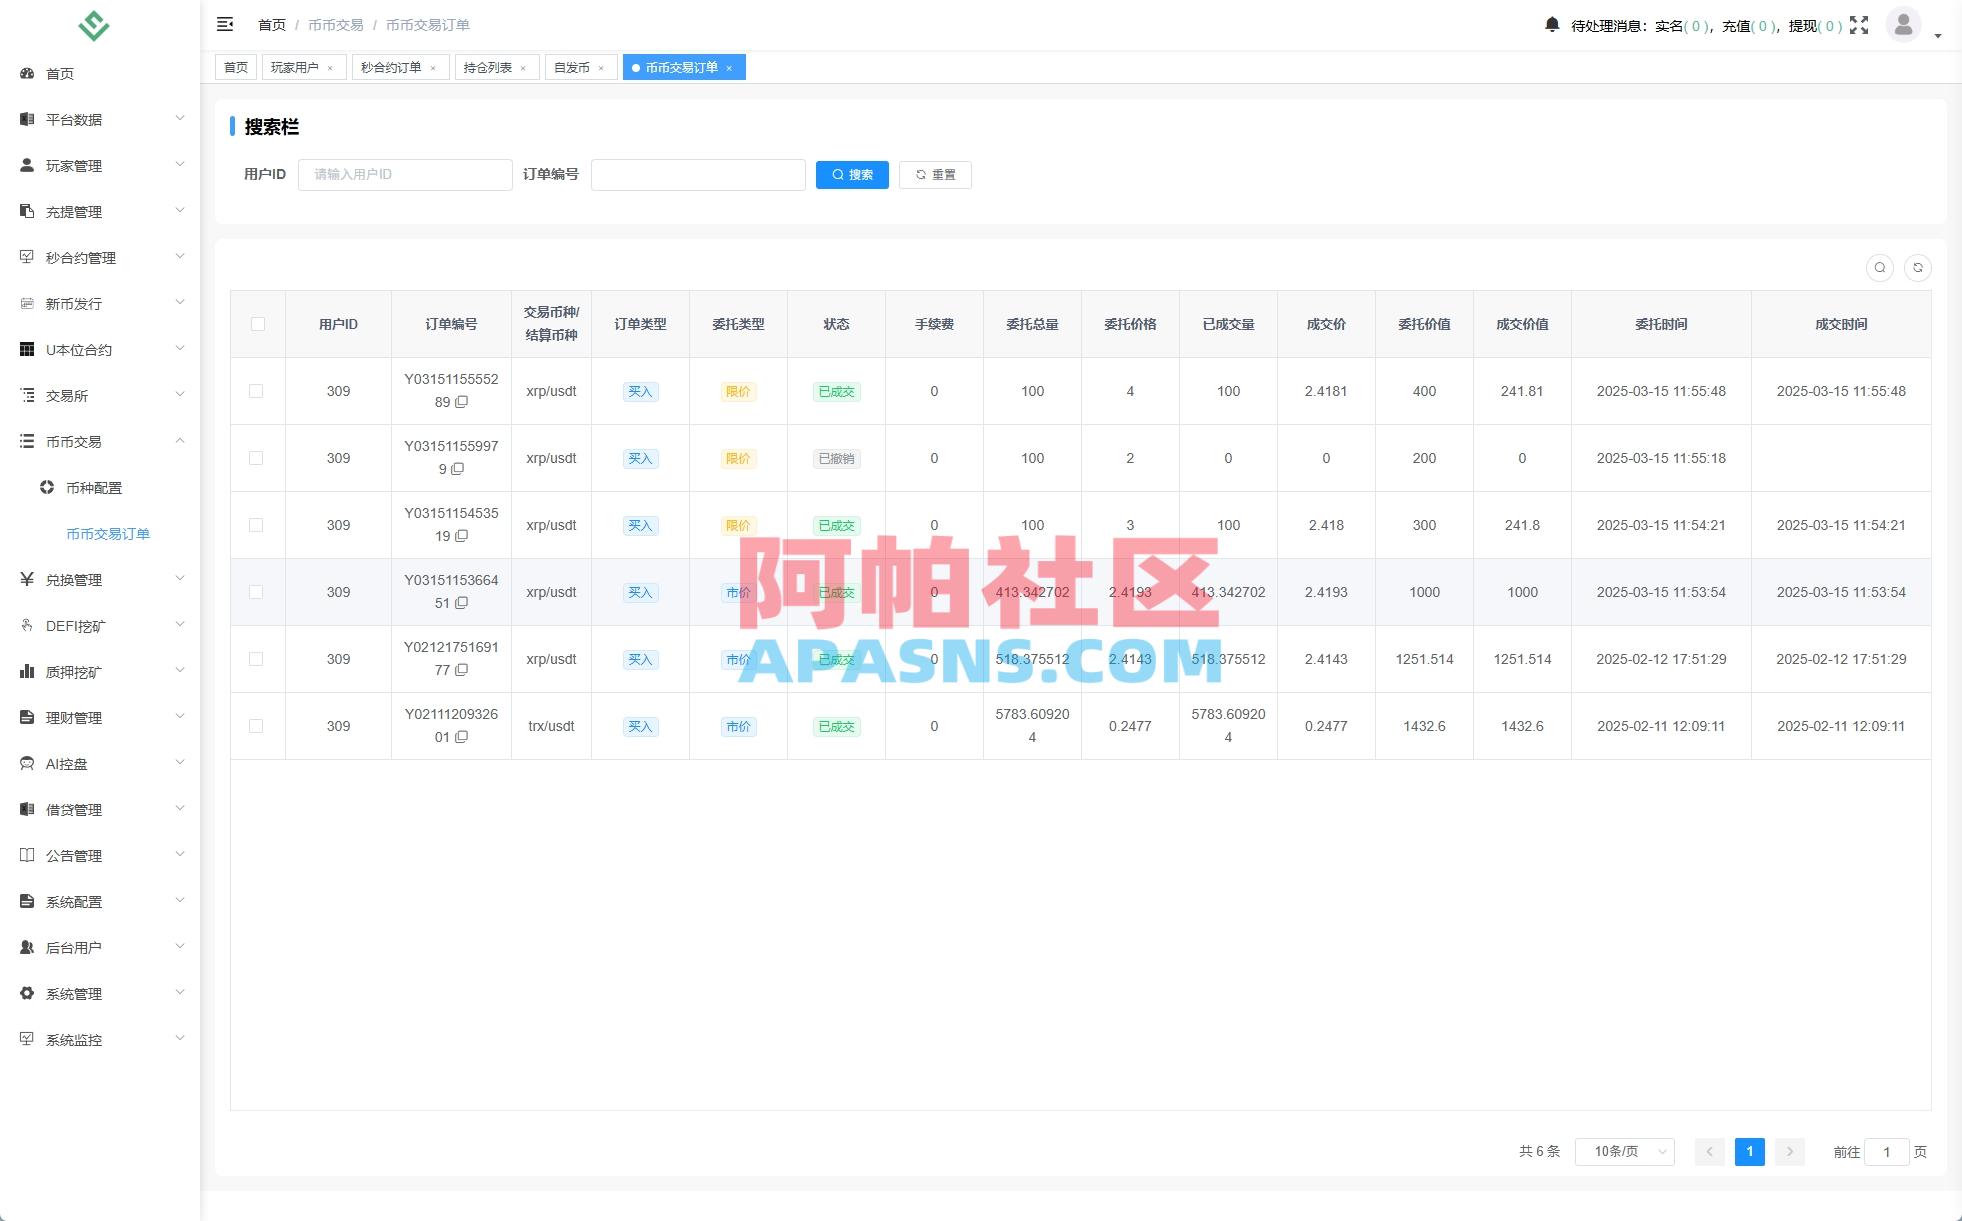Image resolution: width=1962 pixels, height=1221 pixels.
Task: Switch to the 自发币 tab
Action: [572, 67]
